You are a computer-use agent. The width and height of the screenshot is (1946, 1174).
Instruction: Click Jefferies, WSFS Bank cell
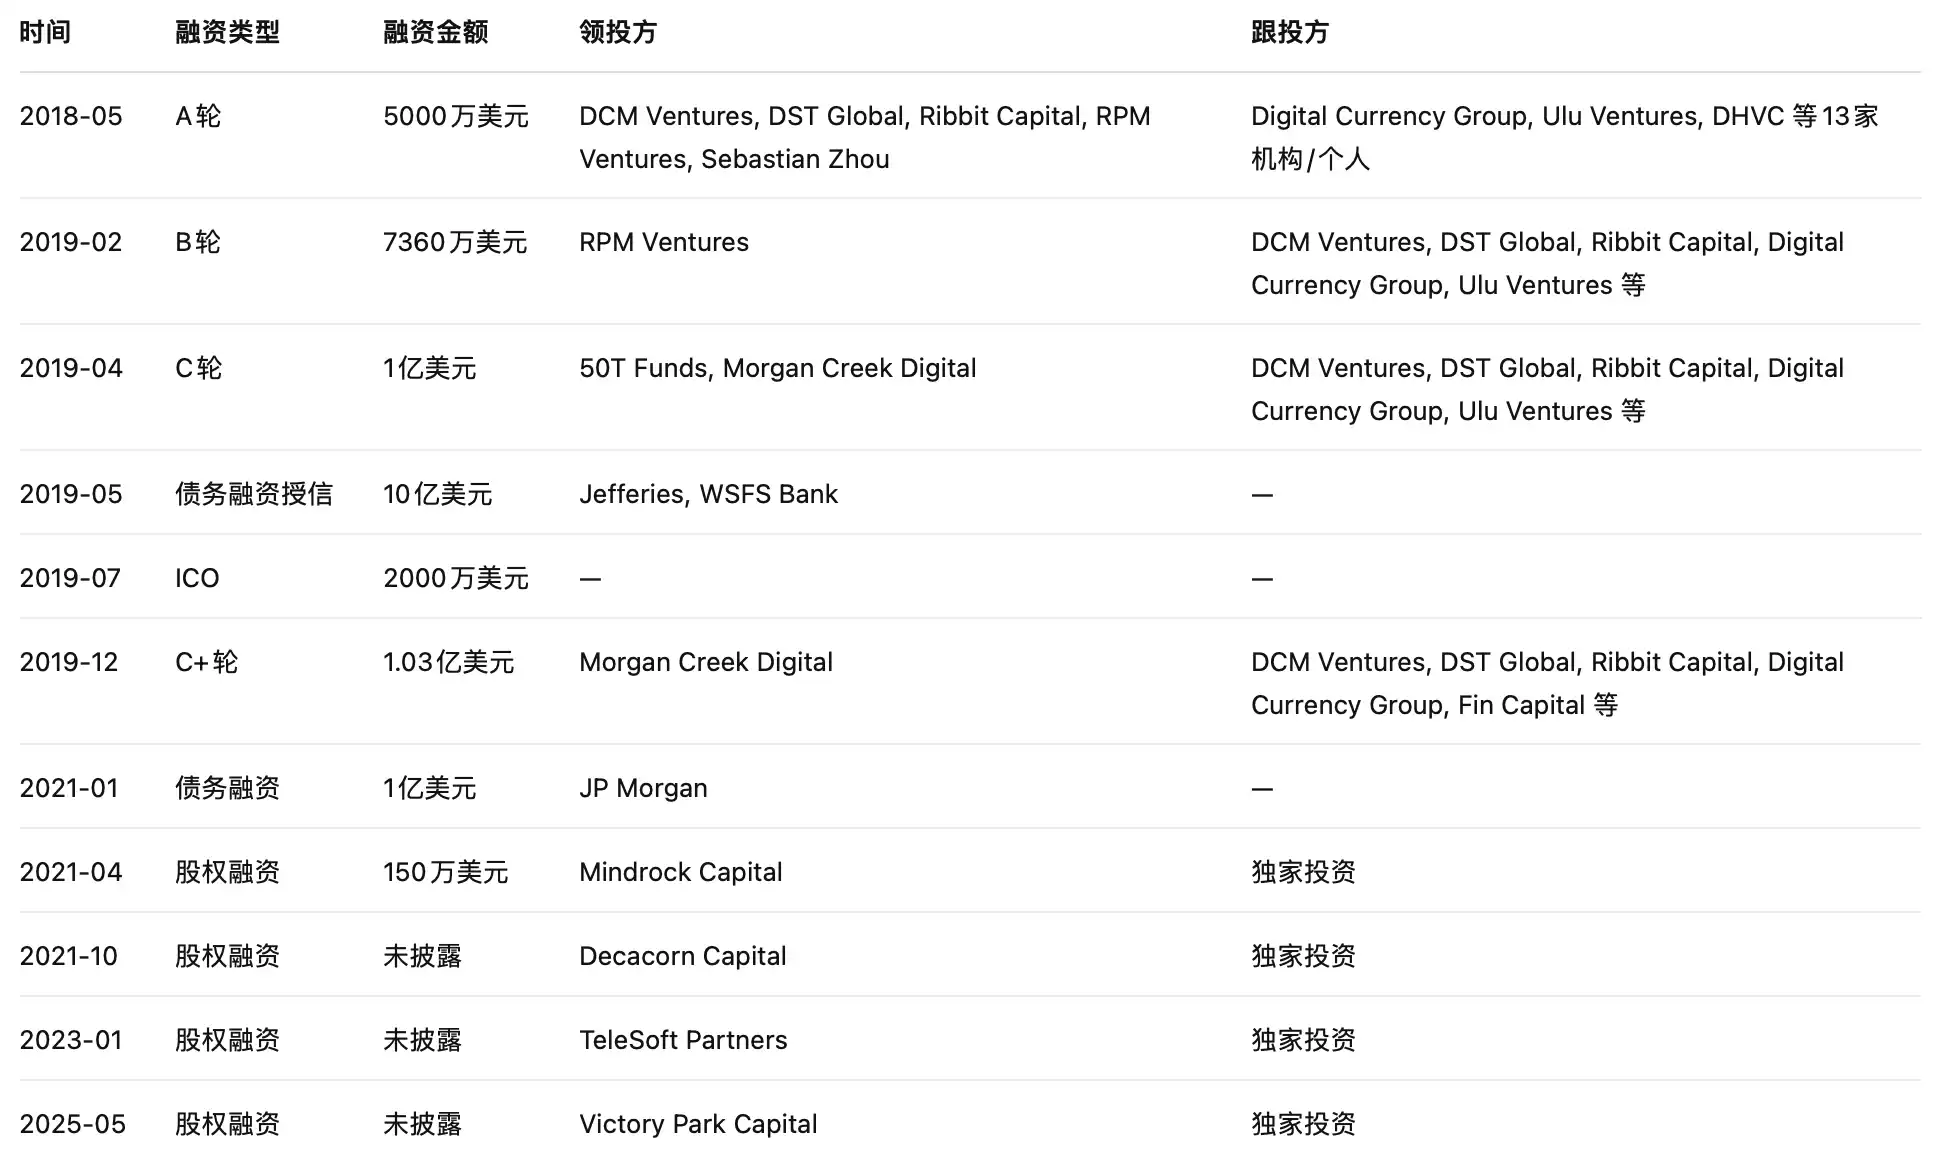708,494
